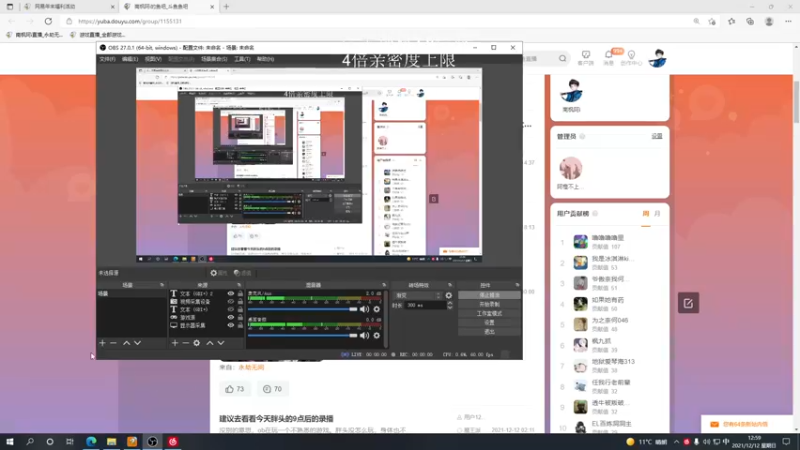Open microphone channel settings gear
This screenshot has width=800, height=450.
[377, 309]
